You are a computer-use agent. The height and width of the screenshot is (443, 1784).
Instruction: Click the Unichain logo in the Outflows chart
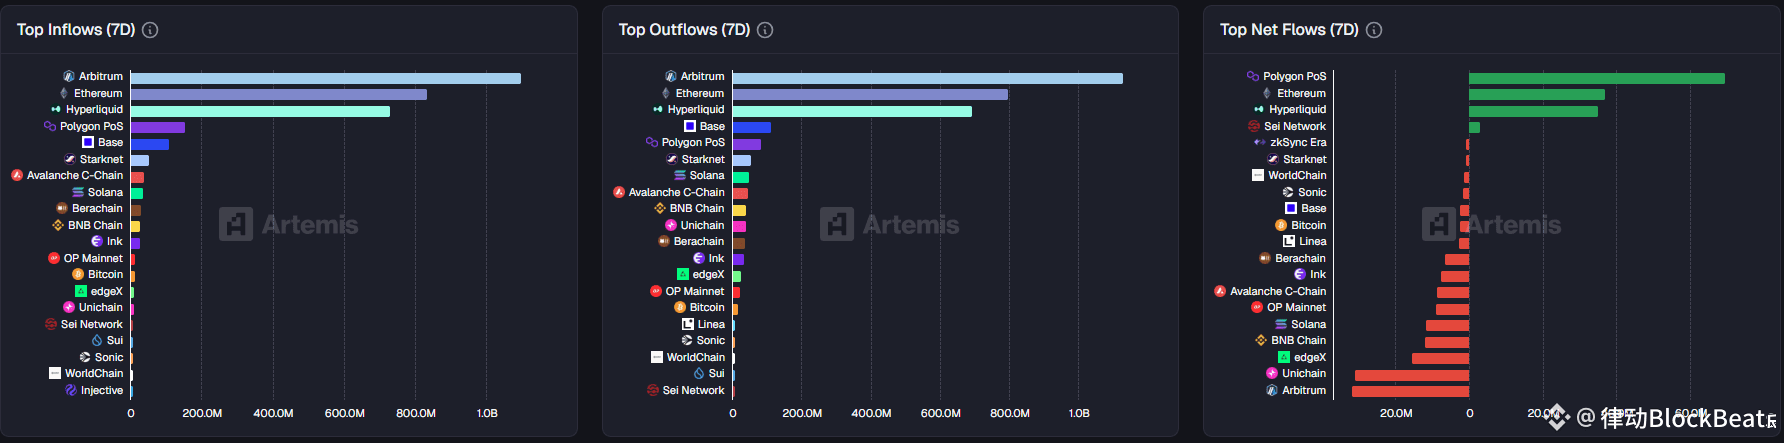pos(671,225)
